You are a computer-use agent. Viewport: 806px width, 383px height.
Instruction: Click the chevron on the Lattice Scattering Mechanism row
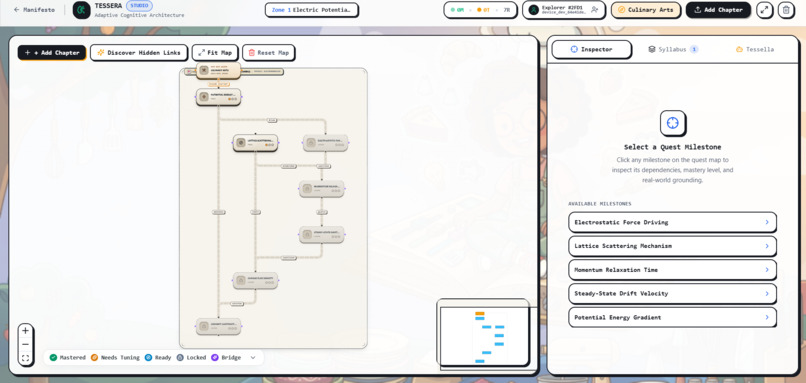(766, 246)
